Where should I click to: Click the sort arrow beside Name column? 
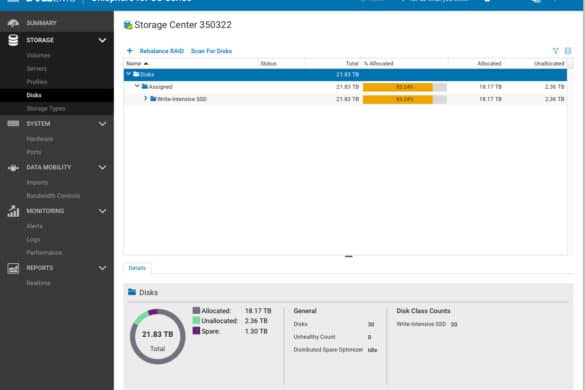[146, 63]
